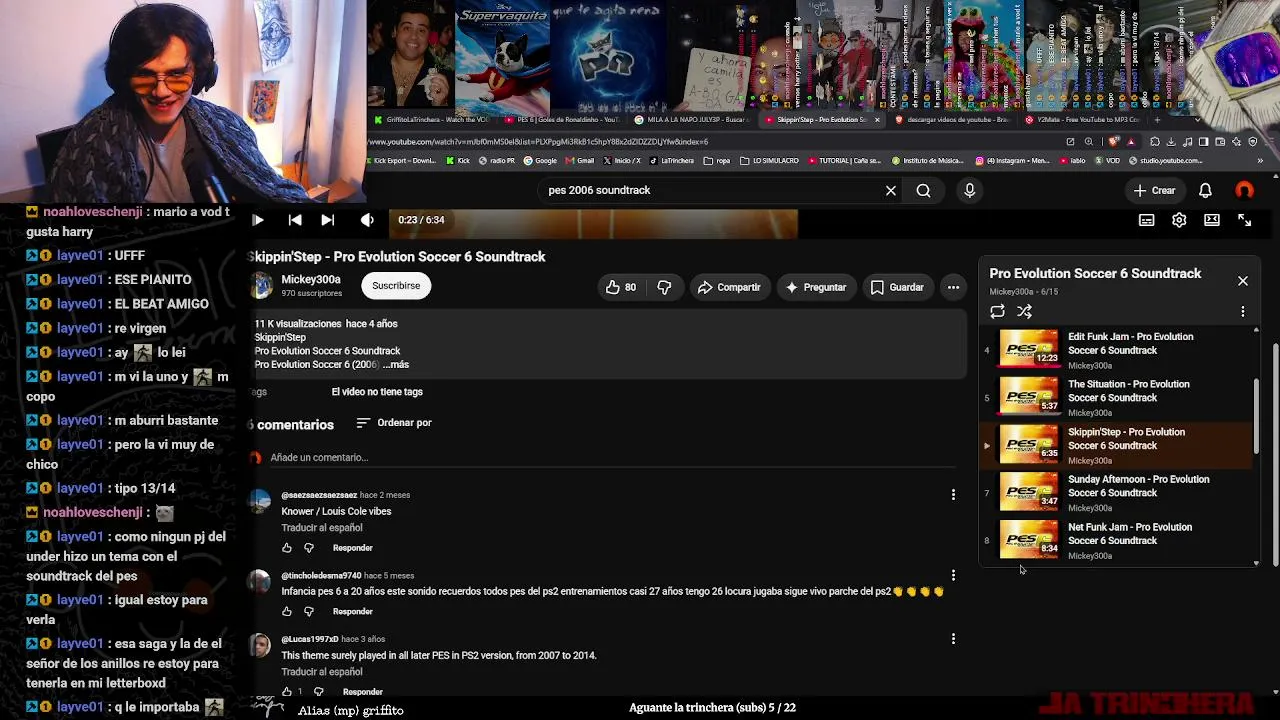
Task: Close the playlist panel
Action: tap(1243, 281)
